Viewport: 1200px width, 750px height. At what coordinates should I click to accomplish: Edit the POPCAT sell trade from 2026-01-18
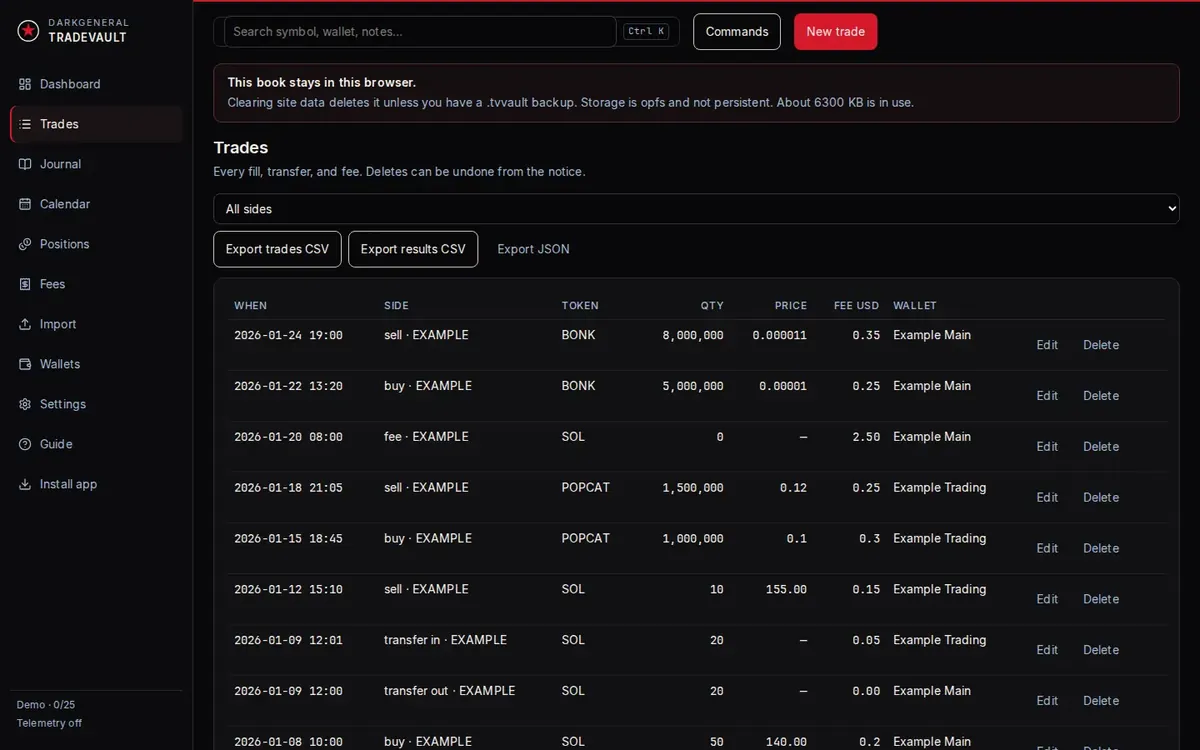click(x=1047, y=498)
